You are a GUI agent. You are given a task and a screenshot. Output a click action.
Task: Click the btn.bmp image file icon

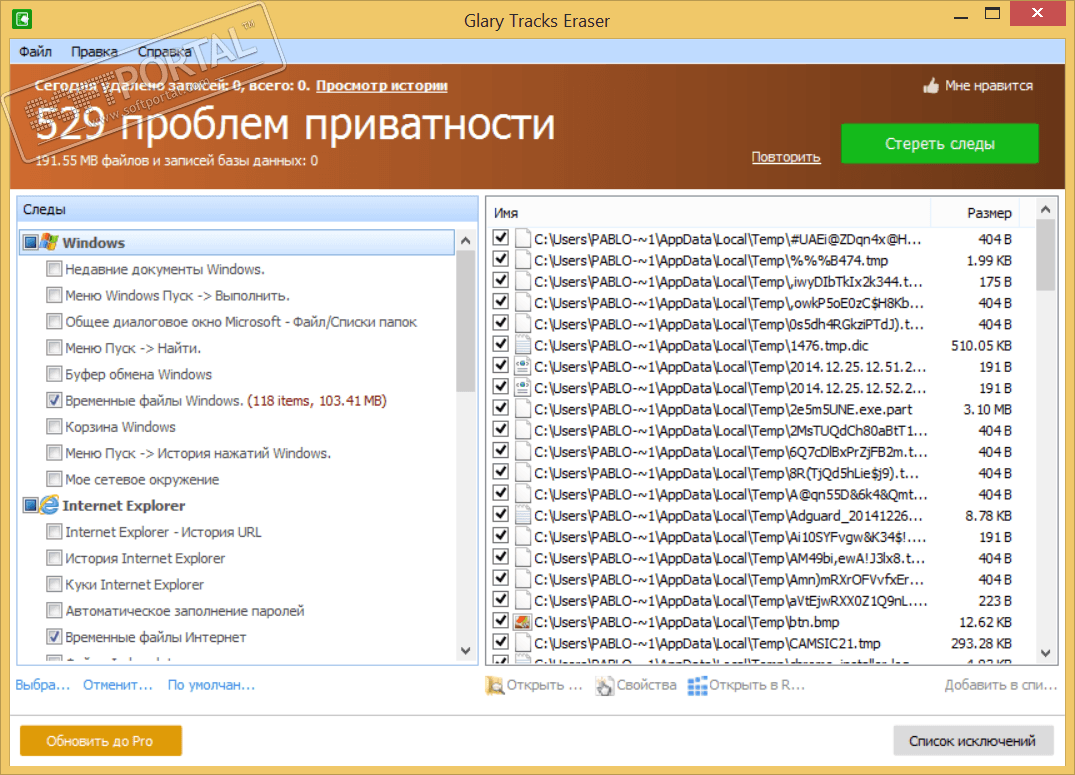tap(522, 622)
